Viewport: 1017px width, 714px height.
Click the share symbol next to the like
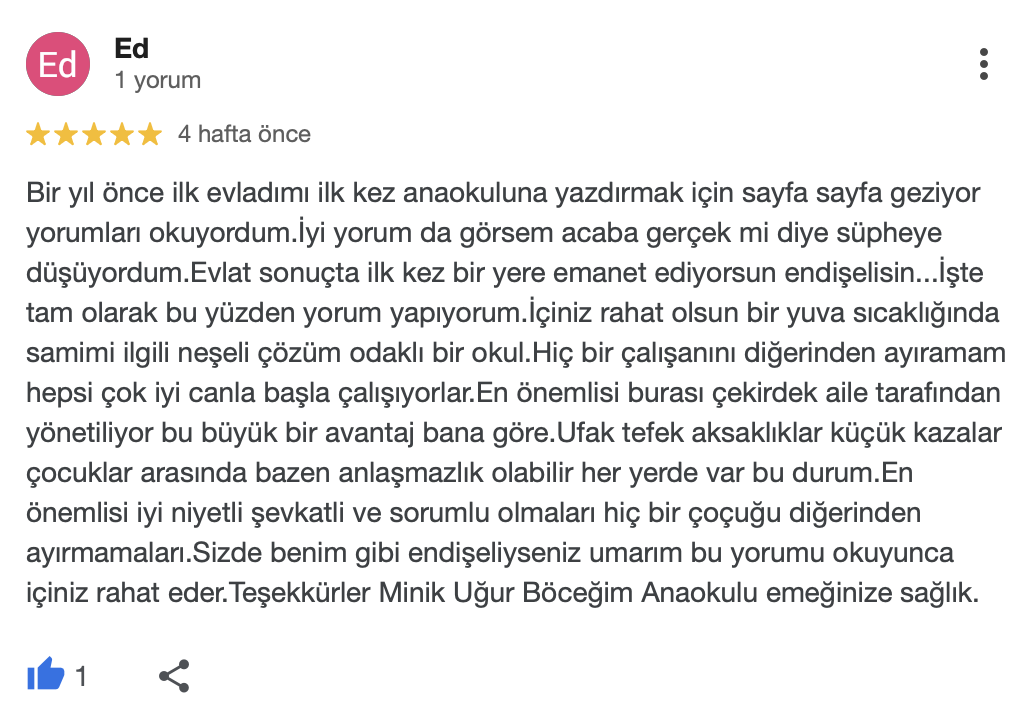(x=172, y=674)
